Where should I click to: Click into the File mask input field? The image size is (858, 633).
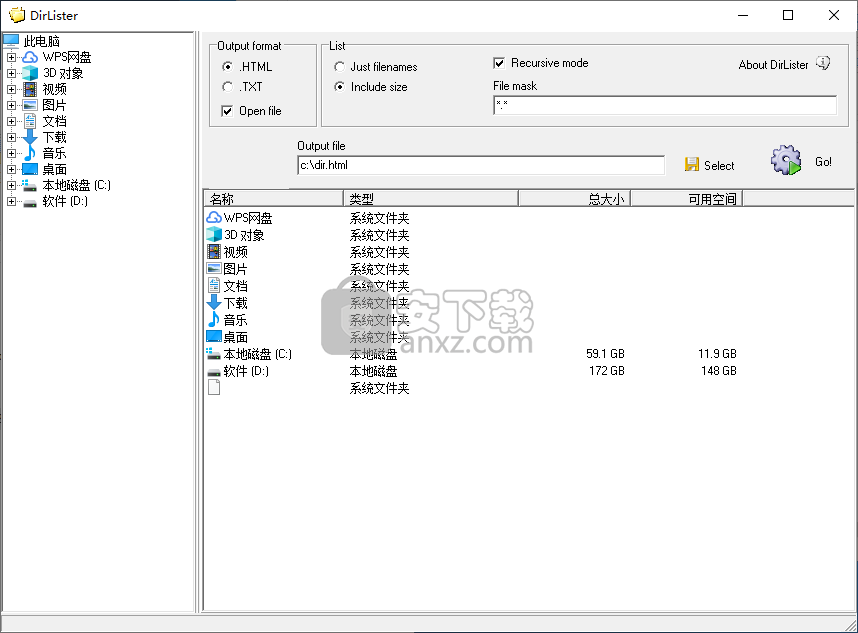[665, 105]
